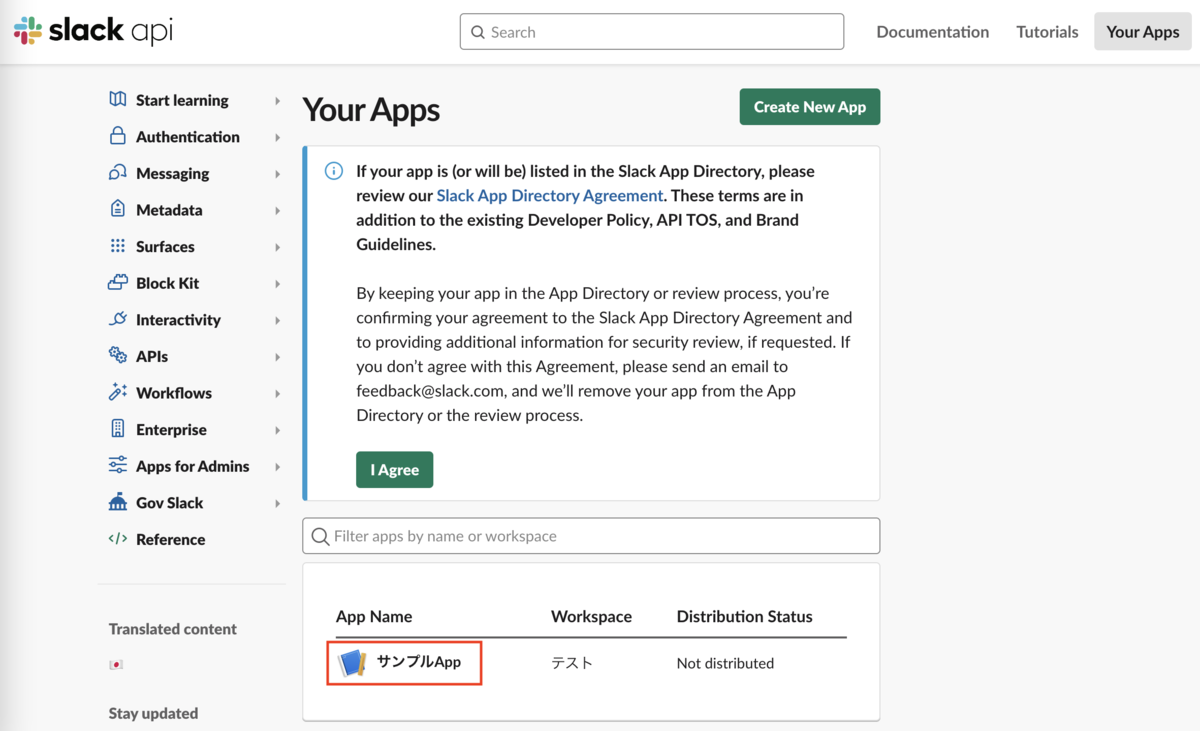The height and width of the screenshot is (731, 1200).
Task: Click the テスト workspace cell
Action: [x=572, y=663]
